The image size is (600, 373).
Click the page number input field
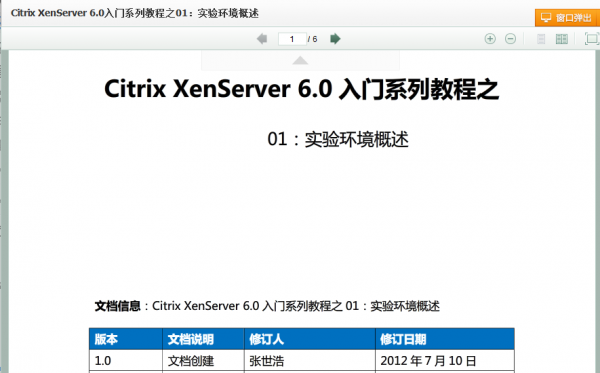point(292,39)
